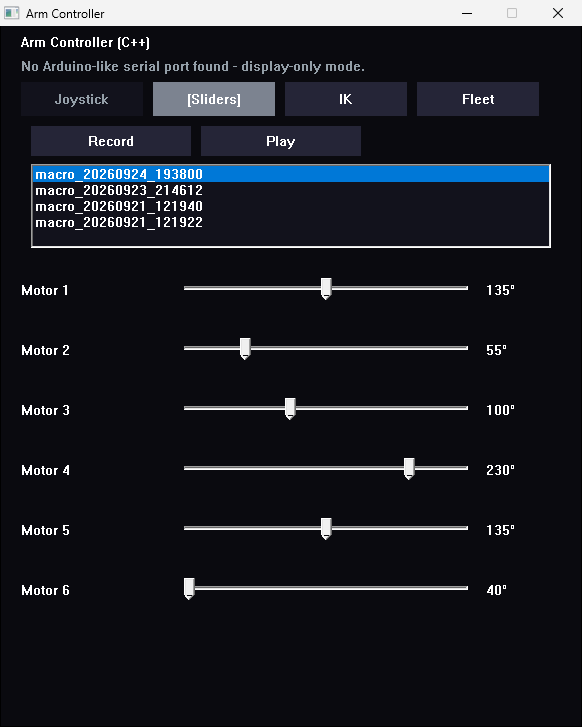Play the selected macro
The image size is (582, 727).
click(281, 141)
